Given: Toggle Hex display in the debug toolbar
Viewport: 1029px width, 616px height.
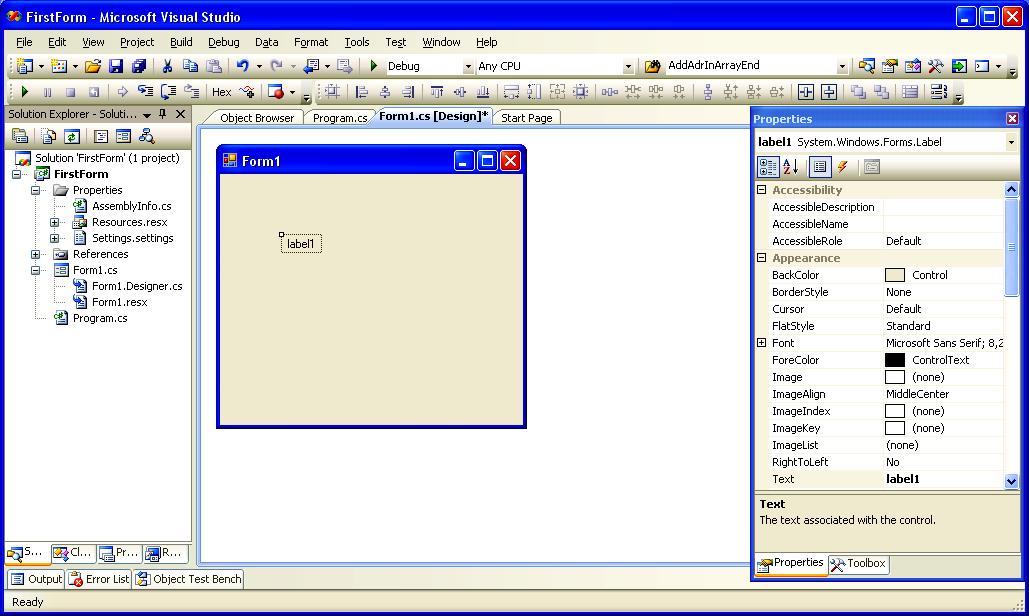Looking at the screenshot, I should click(221, 92).
